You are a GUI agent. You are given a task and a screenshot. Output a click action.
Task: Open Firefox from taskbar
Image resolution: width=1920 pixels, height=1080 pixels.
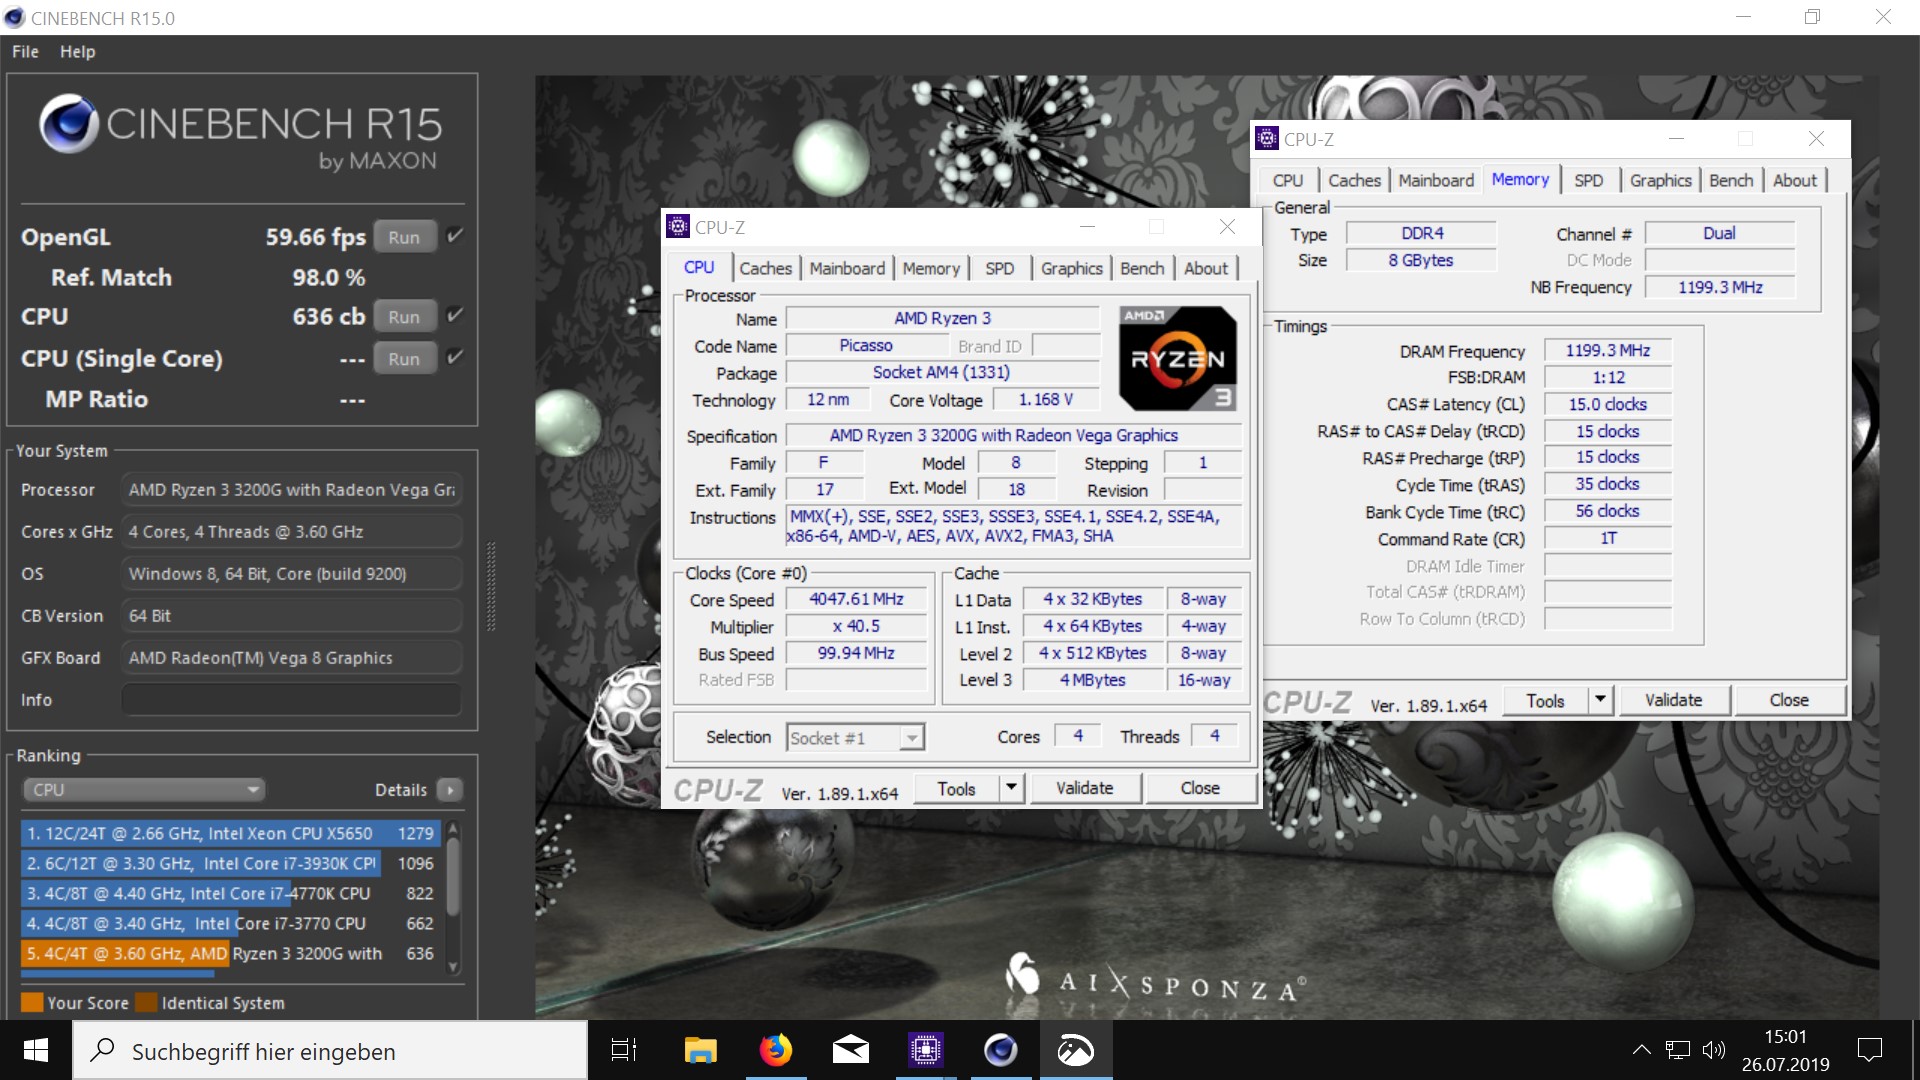[x=775, y=1050]
